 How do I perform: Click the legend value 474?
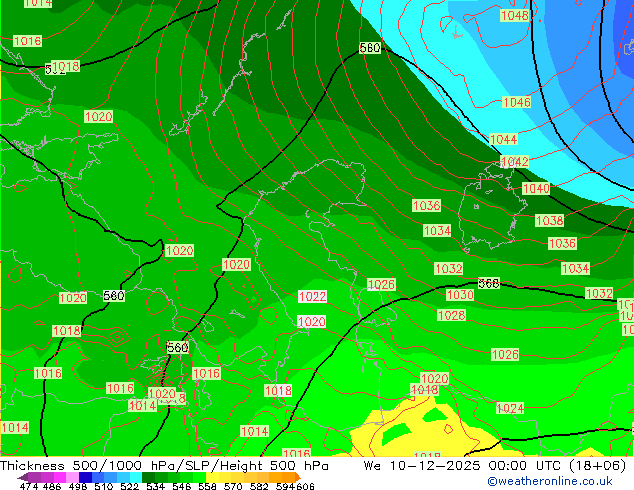(29, 486)
